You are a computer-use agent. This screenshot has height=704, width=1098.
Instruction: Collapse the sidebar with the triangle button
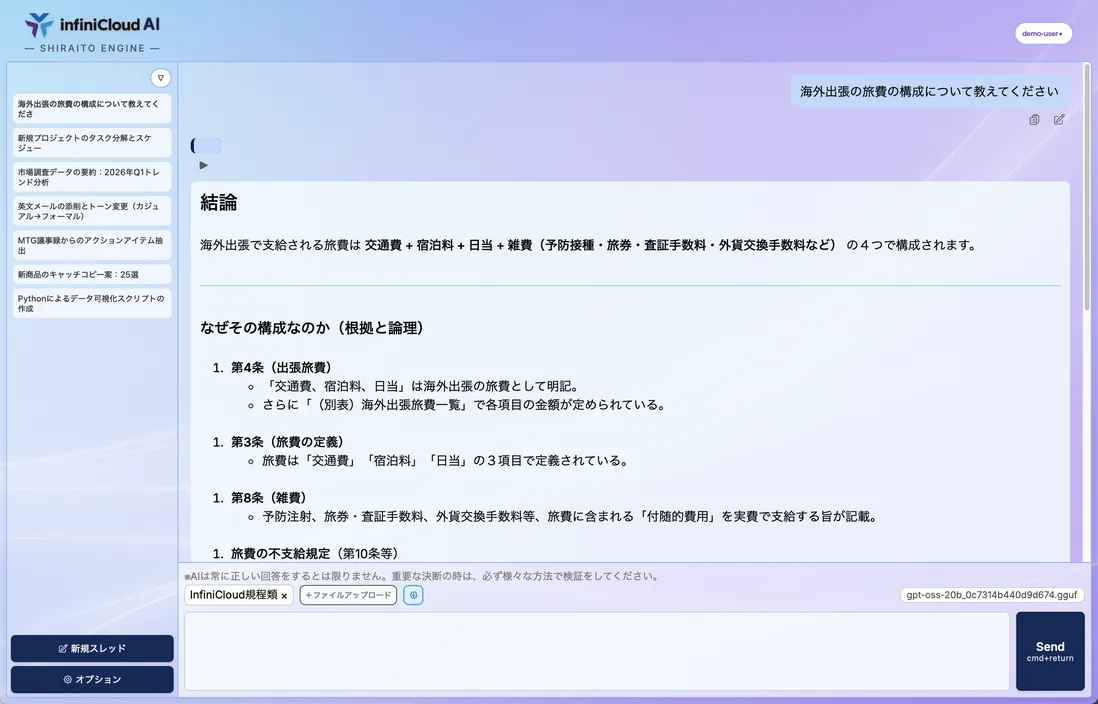click(160, 78)
